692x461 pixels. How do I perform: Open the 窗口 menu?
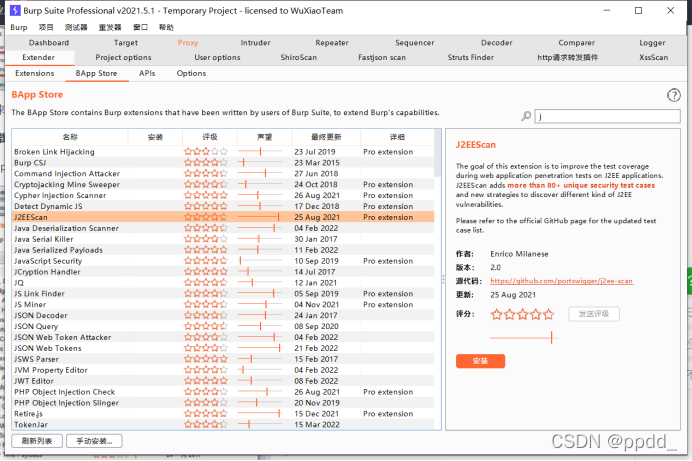[x=140, y=27]
